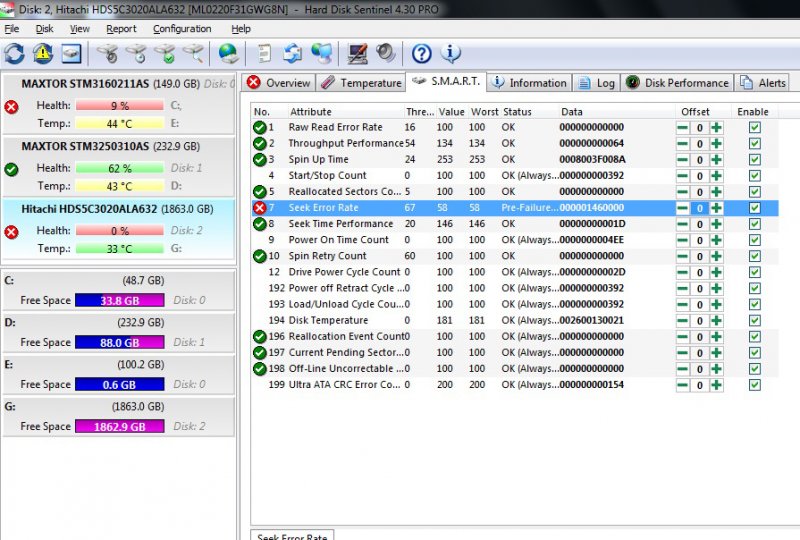The width and height of the screenshot is (800, 540).
Task: Click green check icon of Reallocation Event Count
Action: pos(260,336)
